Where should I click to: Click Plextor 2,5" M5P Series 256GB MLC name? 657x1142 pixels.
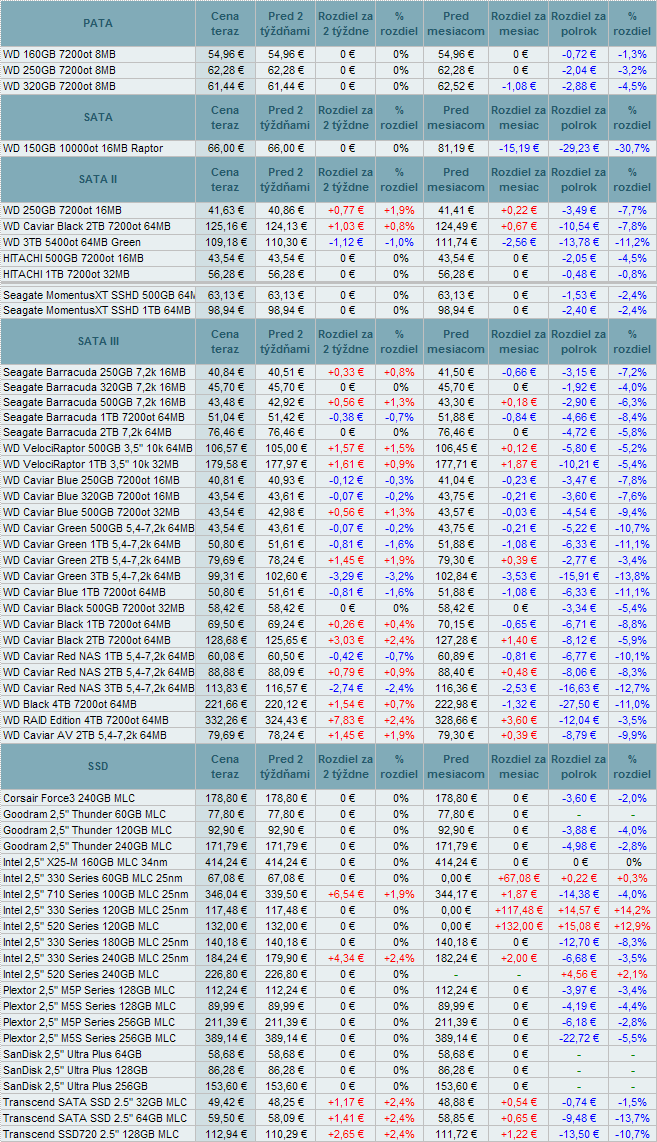90,1022
